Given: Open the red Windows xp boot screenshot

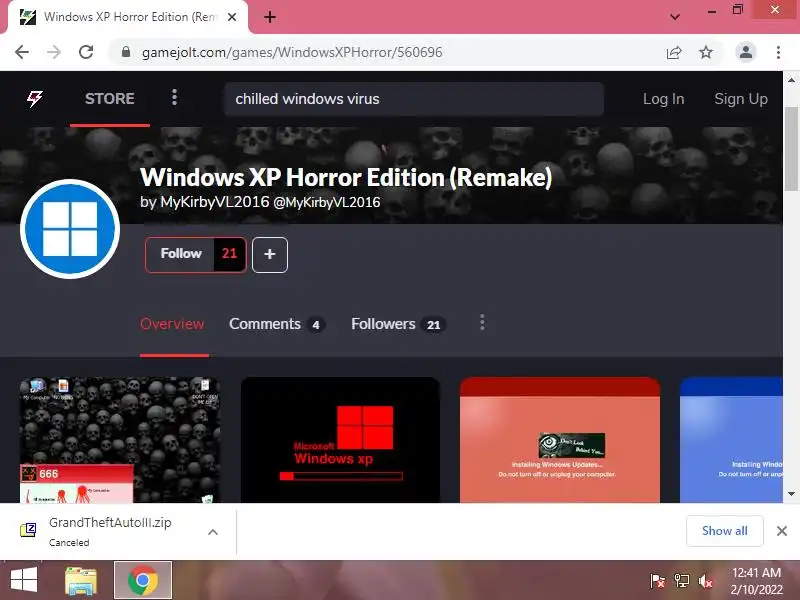Looking at the screenshot, I should pos(340,440).
